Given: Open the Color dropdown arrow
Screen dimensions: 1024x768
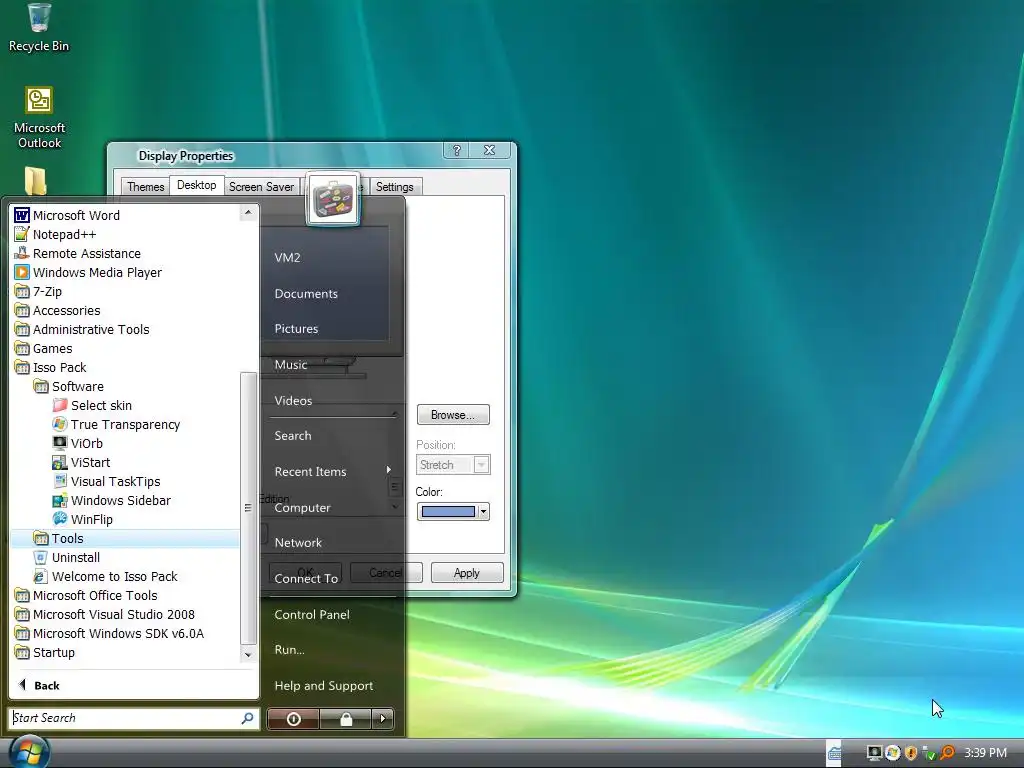Looking at the screenshot, I should (x=483, y=511).
